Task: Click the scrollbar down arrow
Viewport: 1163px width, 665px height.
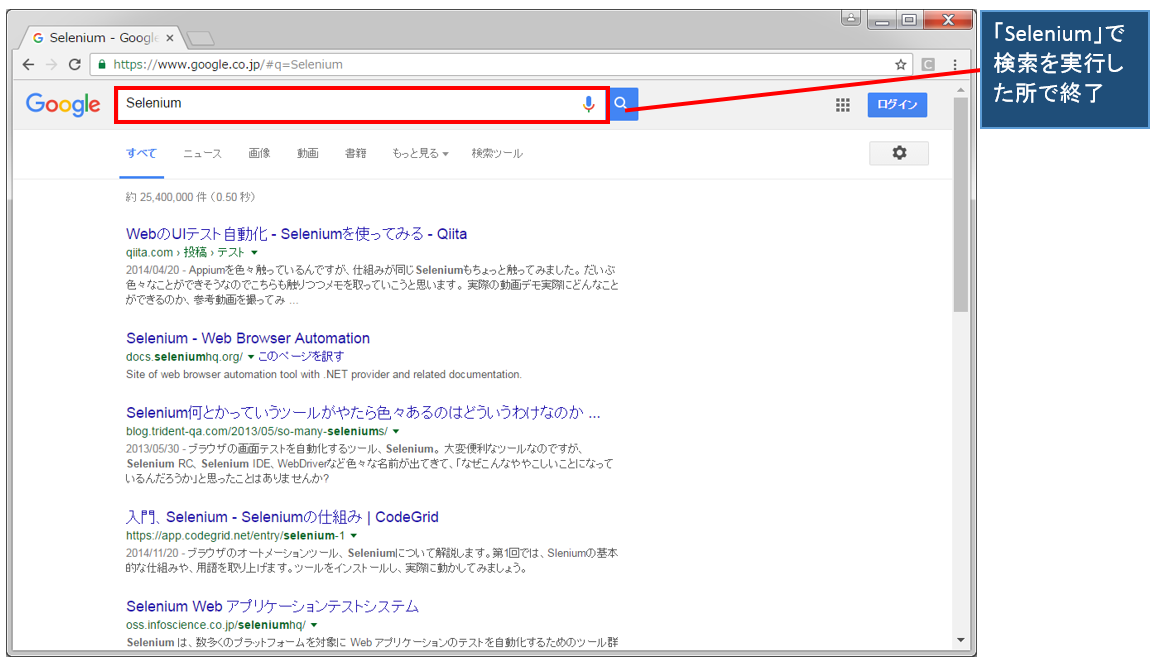Action: 961,640
